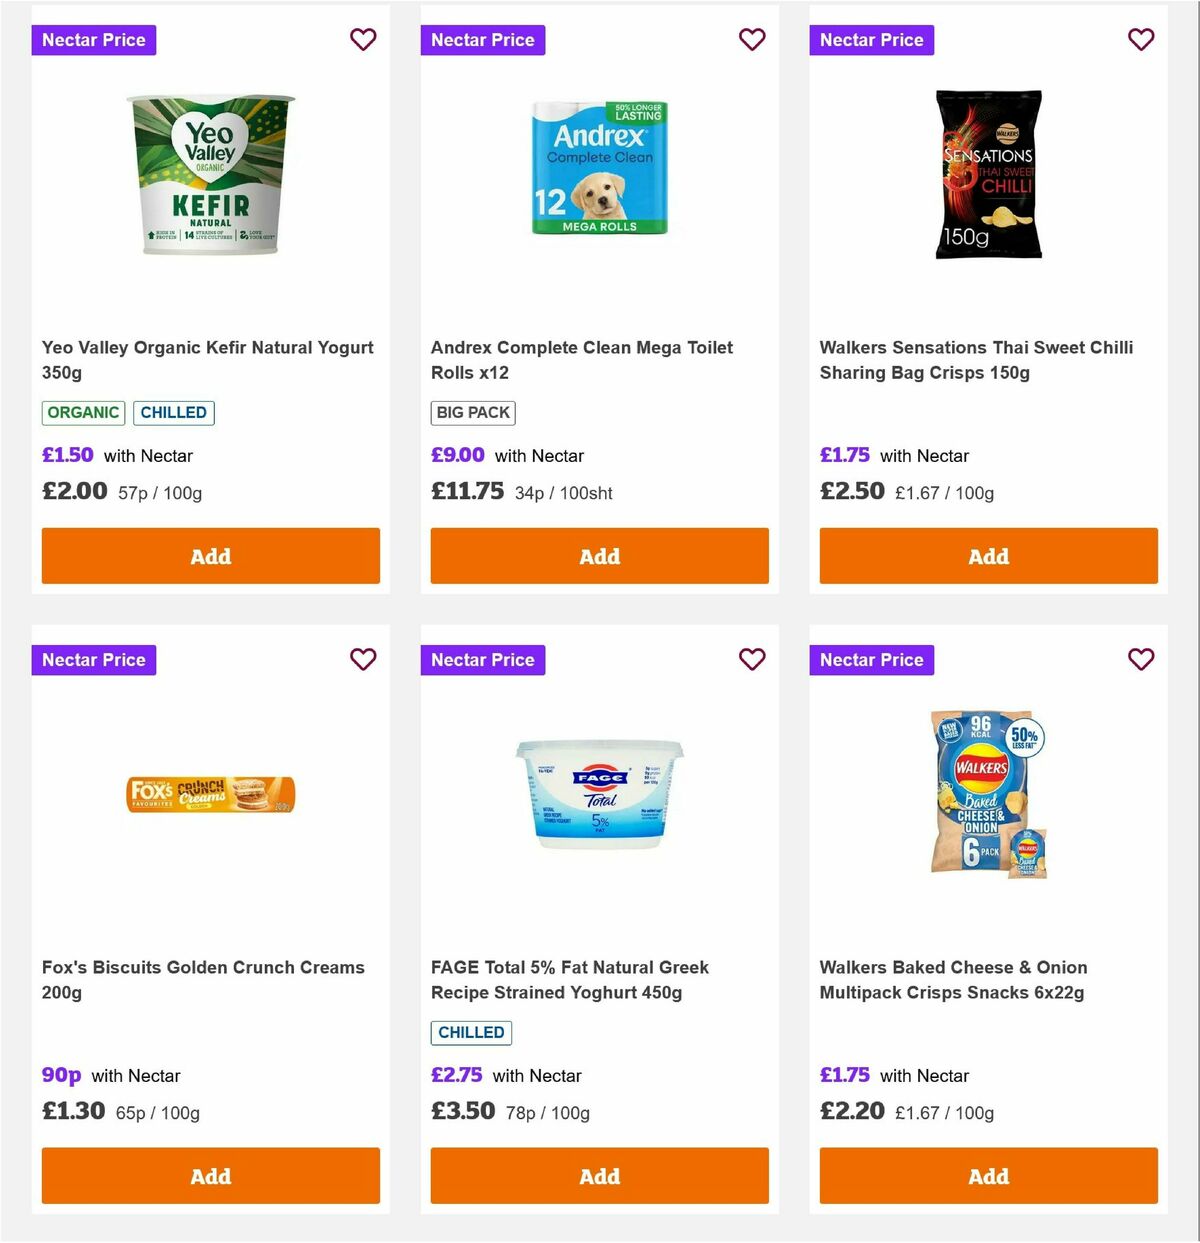Click the £1.75 with Nectar on Walkers Baked crisps
This screenshot has width=1200, height=1243.
point(845,1075)
